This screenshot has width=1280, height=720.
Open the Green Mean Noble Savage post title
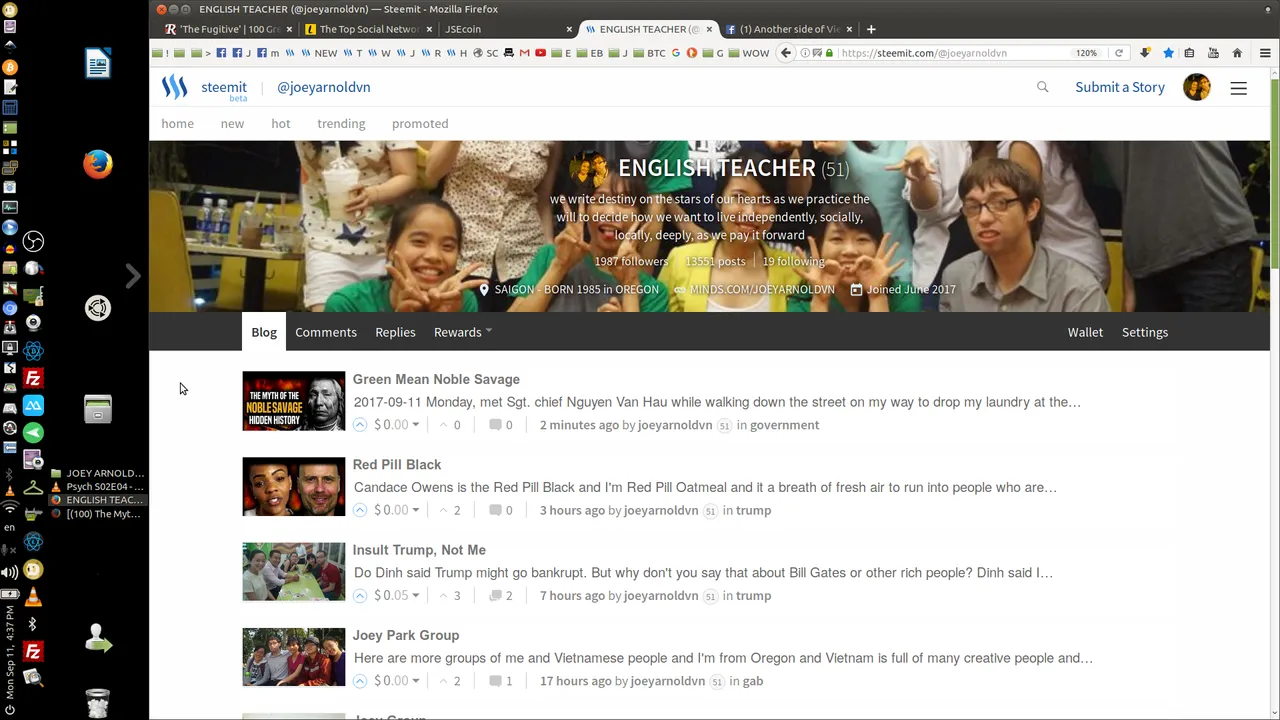pos(436,379)
